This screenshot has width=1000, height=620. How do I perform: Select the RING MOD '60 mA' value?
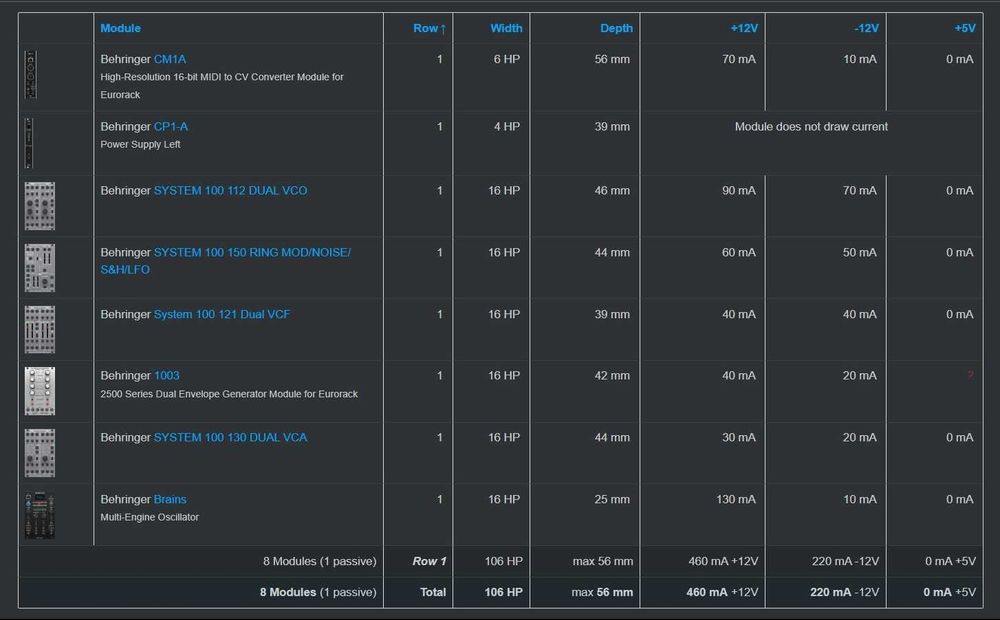(739, 253)
